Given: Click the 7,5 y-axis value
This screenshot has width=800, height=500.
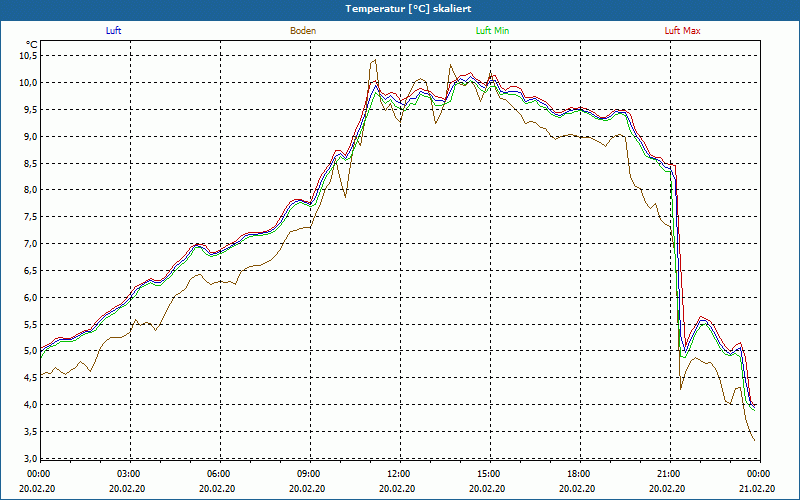Looking at the screenshot, I should pos(30,217).
